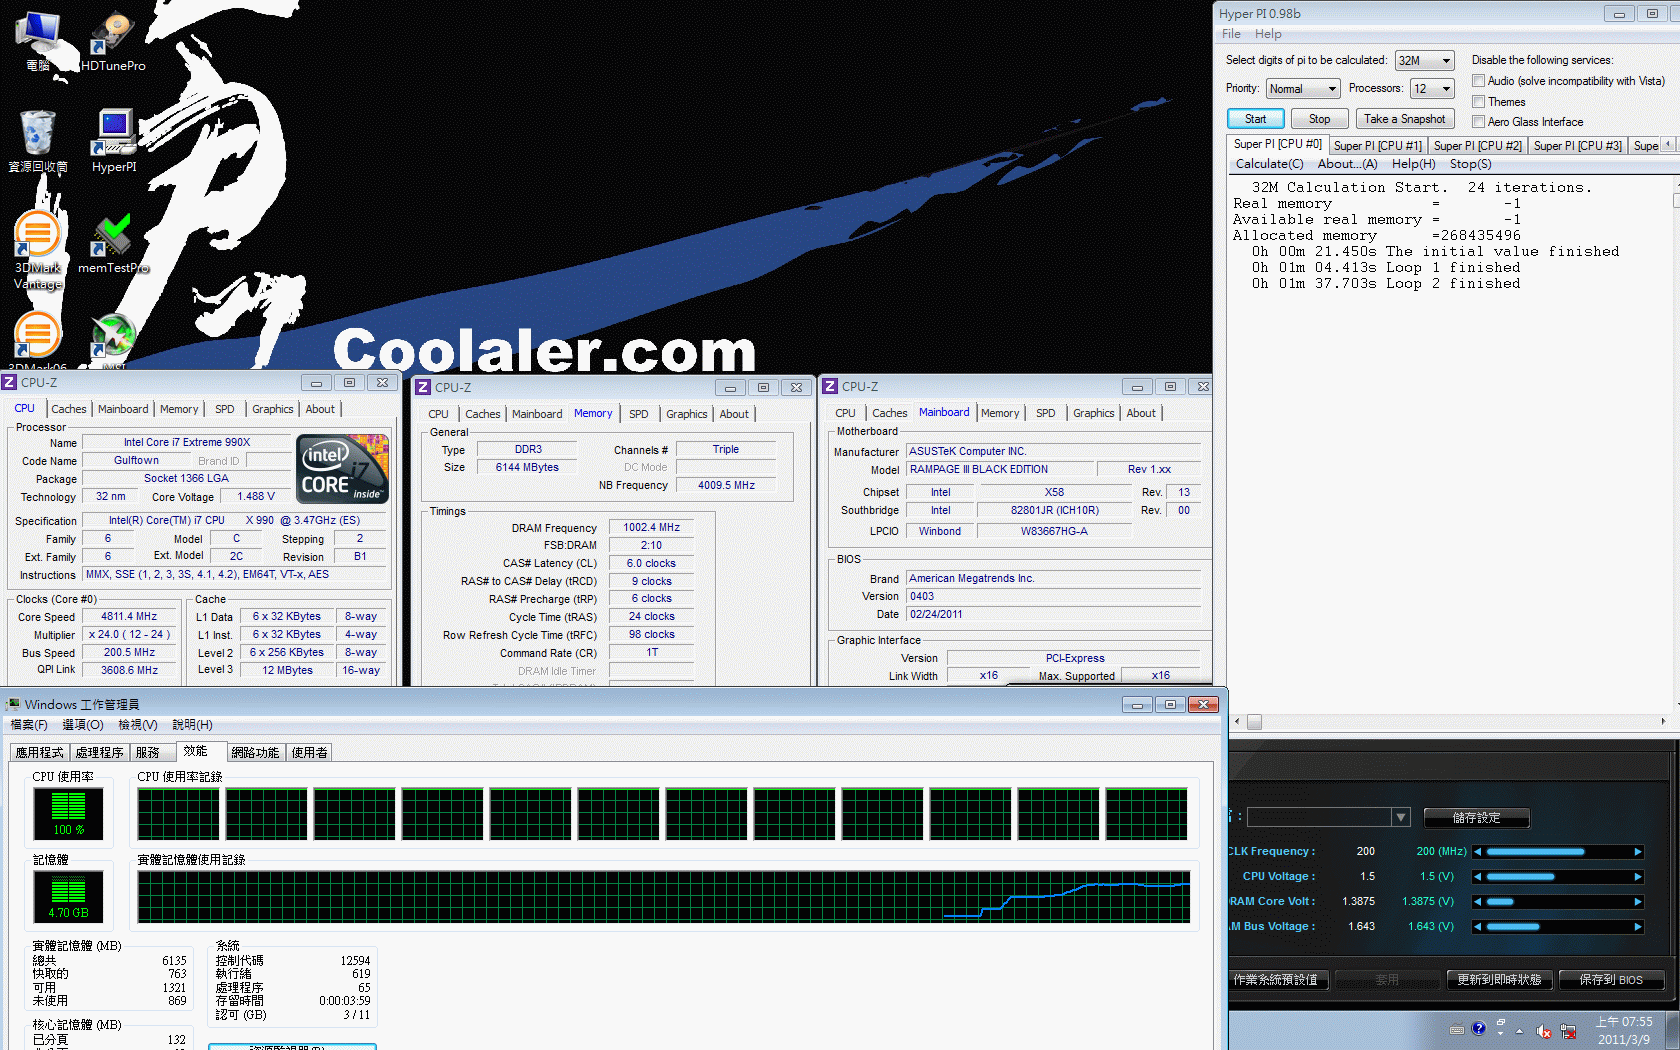Check the Themes checkbox in Hyper PI
Screen dimensions: 1680x1050
pos(1478,102)
